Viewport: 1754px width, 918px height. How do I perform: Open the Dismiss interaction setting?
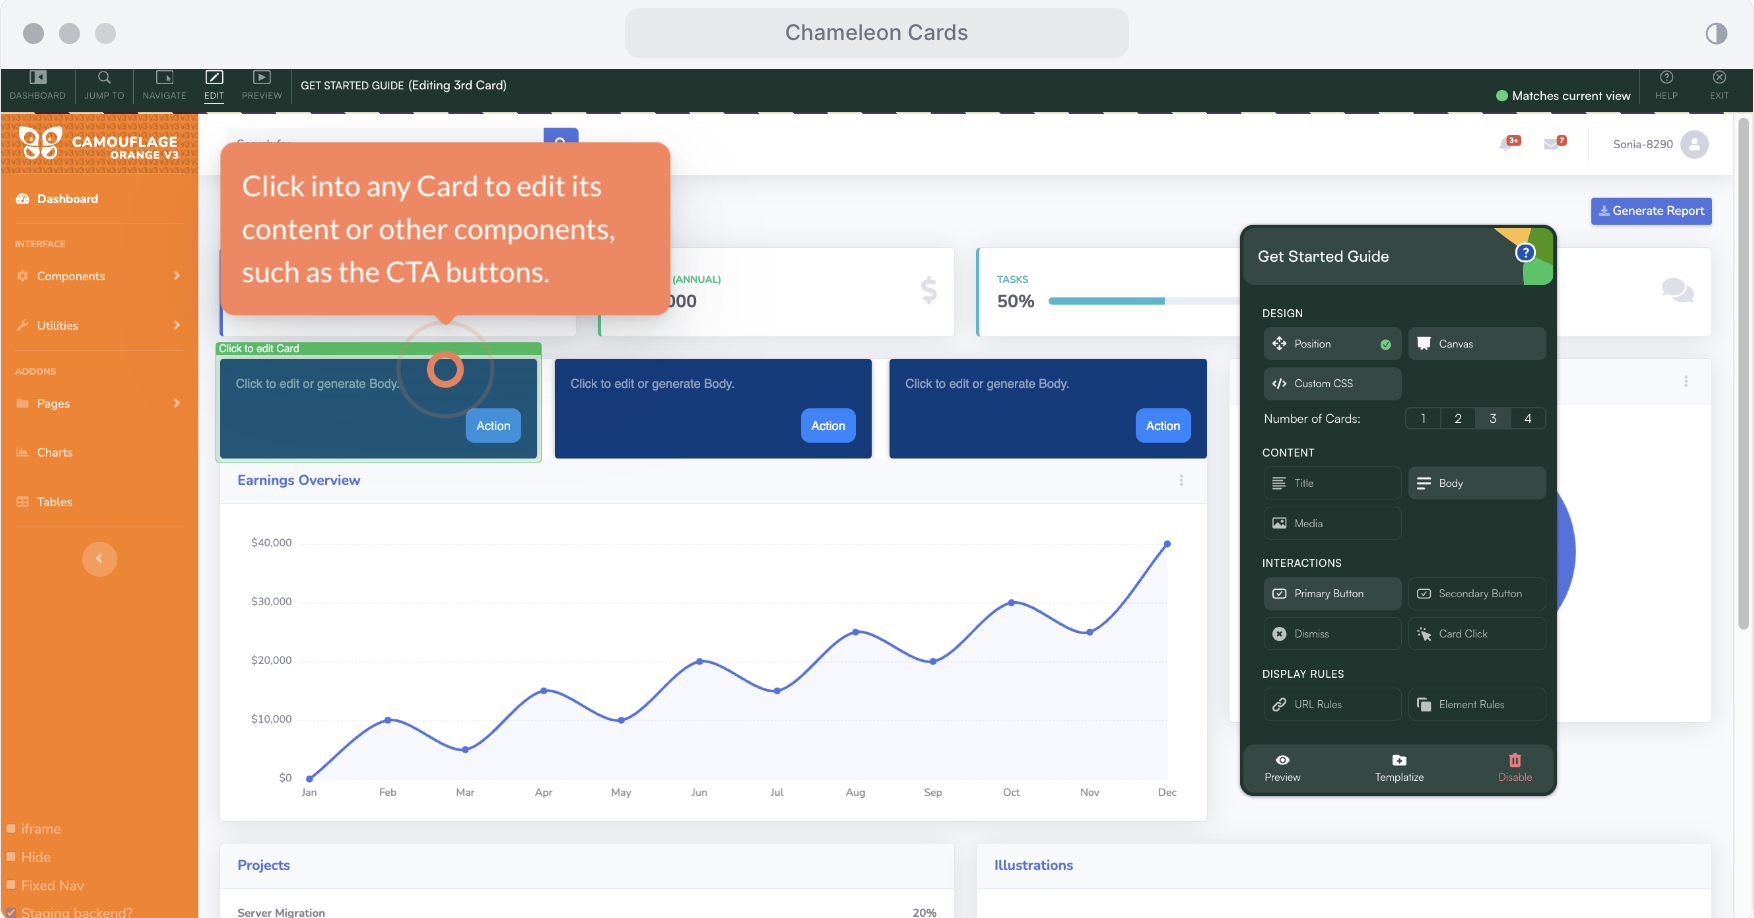coord(1332,634)
